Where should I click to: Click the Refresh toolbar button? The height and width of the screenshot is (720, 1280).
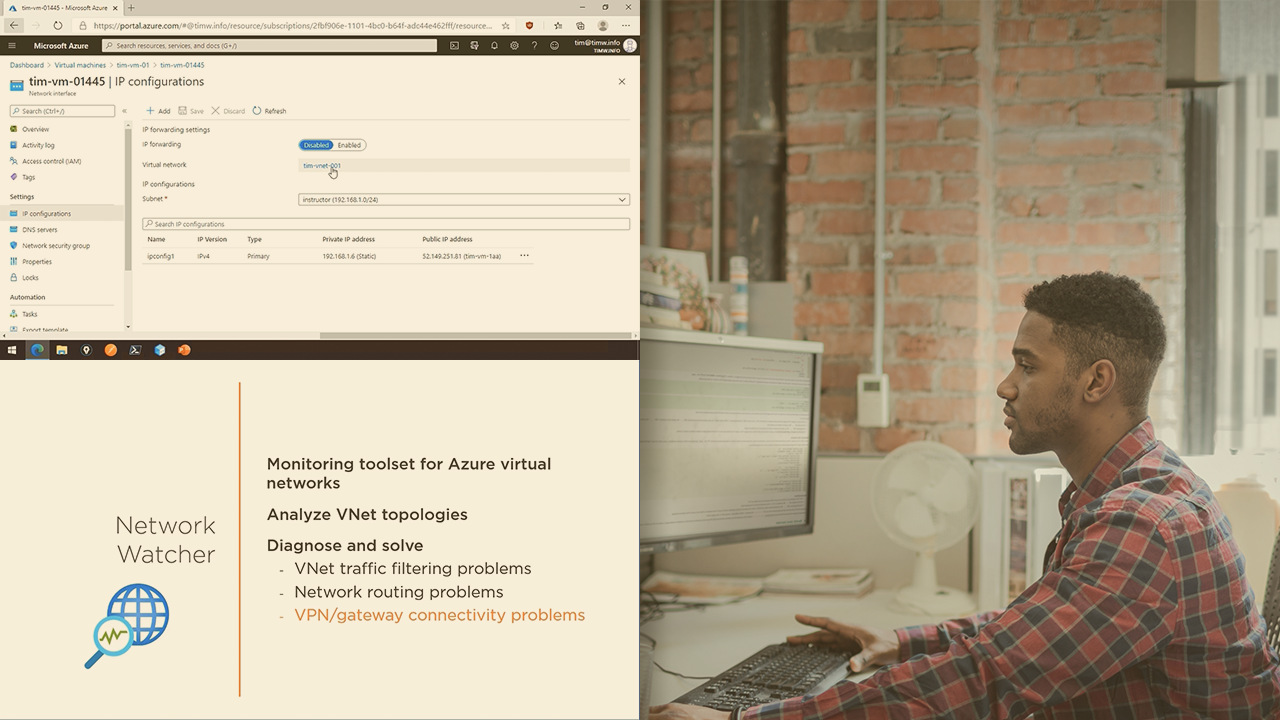(x=269, y=111)
